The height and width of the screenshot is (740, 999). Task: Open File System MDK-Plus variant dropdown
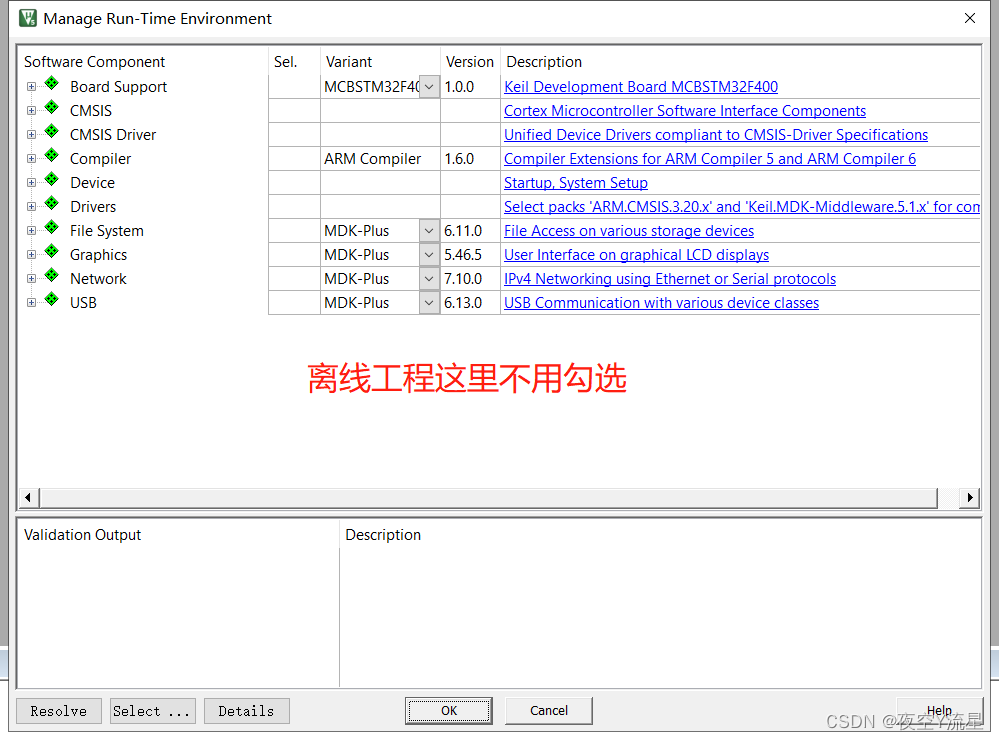pos(429,231)
